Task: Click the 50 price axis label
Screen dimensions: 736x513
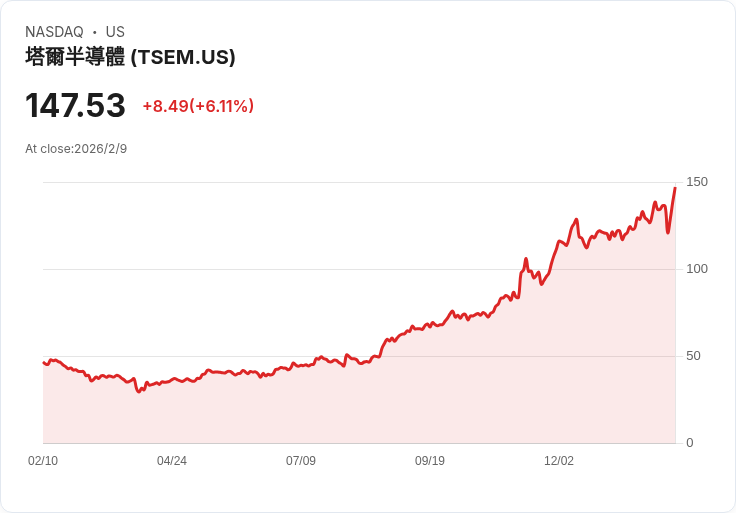Action: point(693,356)
